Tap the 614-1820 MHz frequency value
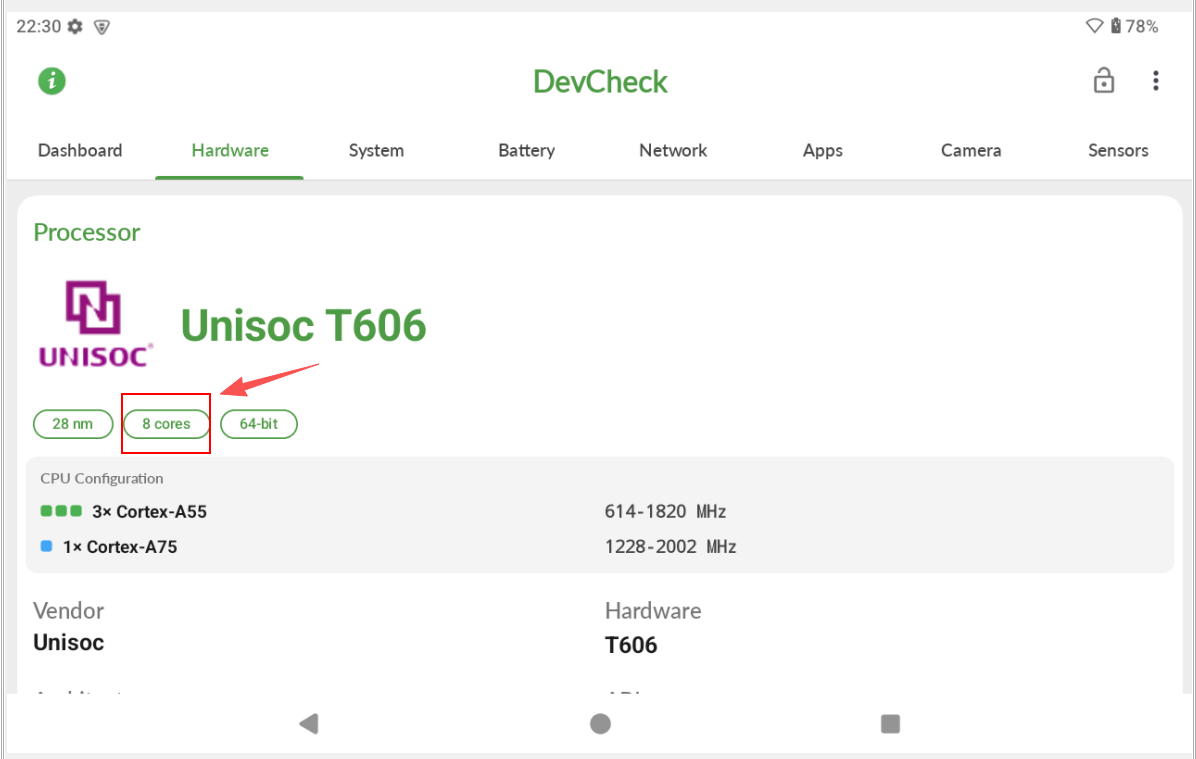The image size is (1196, 759). click(x=665, y=511)
